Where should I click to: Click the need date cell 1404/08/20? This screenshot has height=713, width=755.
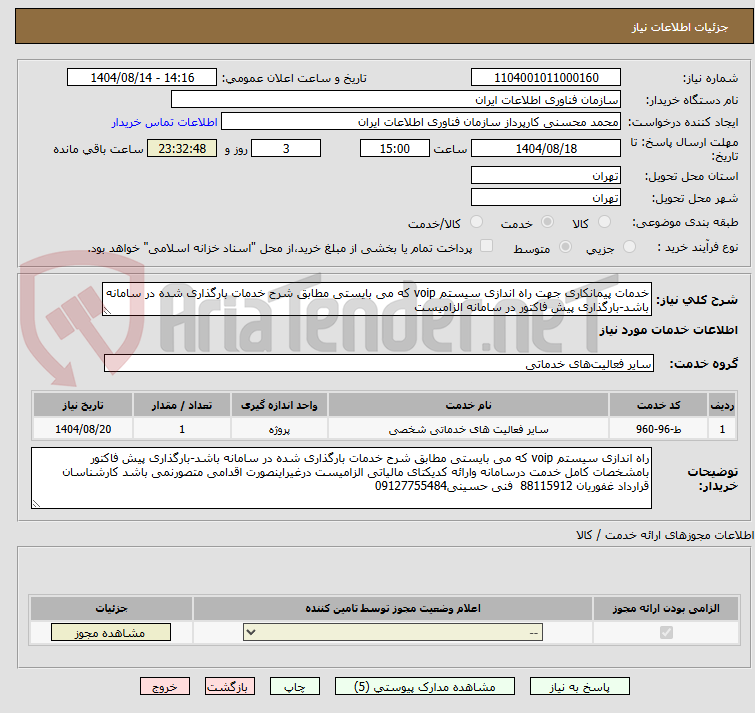click(x=83, y=429)
